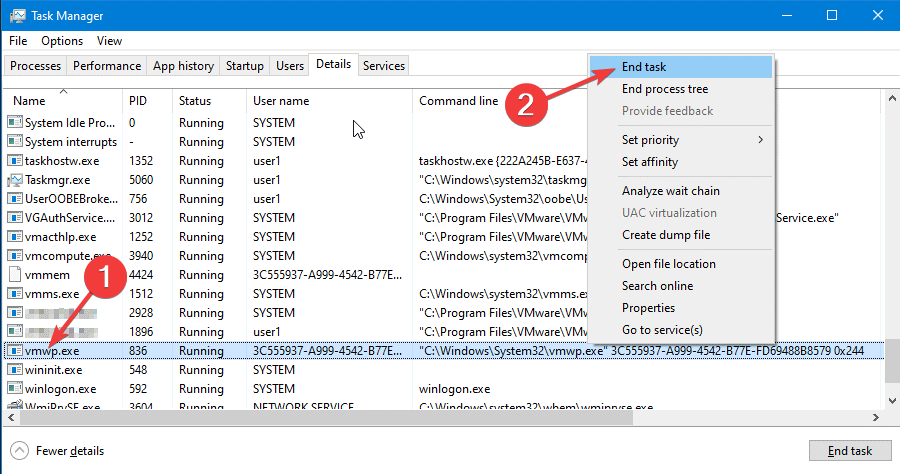Image resolution: width=900 pixels, height=474 pixels.
Task: Choose Open file location
Action: coord(681,263)
